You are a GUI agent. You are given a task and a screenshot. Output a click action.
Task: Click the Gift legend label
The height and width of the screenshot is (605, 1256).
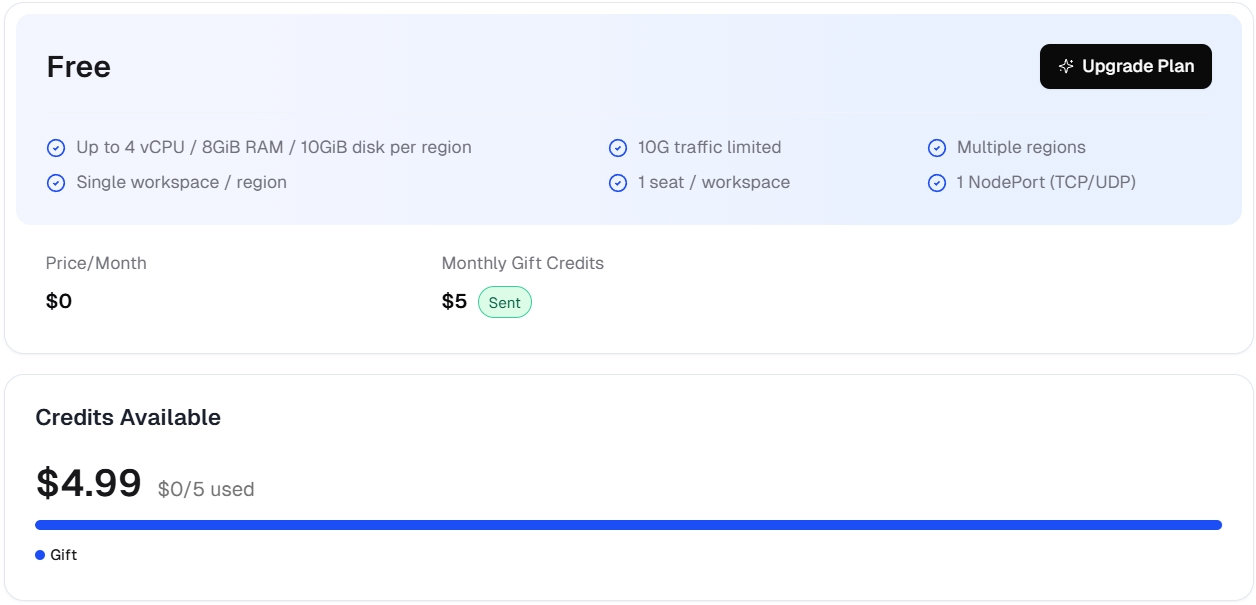(64, 555)
